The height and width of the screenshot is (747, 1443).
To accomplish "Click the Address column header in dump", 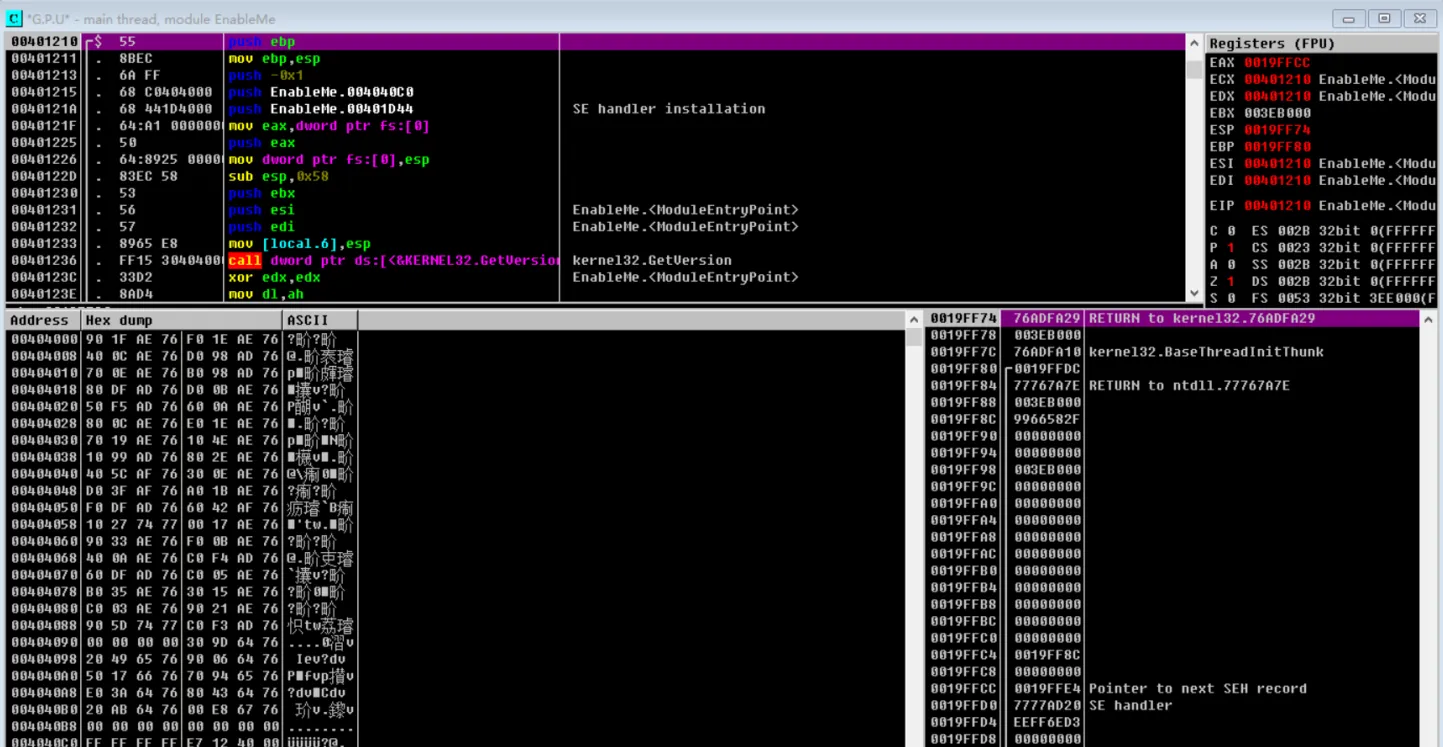I will click(42, 320).
